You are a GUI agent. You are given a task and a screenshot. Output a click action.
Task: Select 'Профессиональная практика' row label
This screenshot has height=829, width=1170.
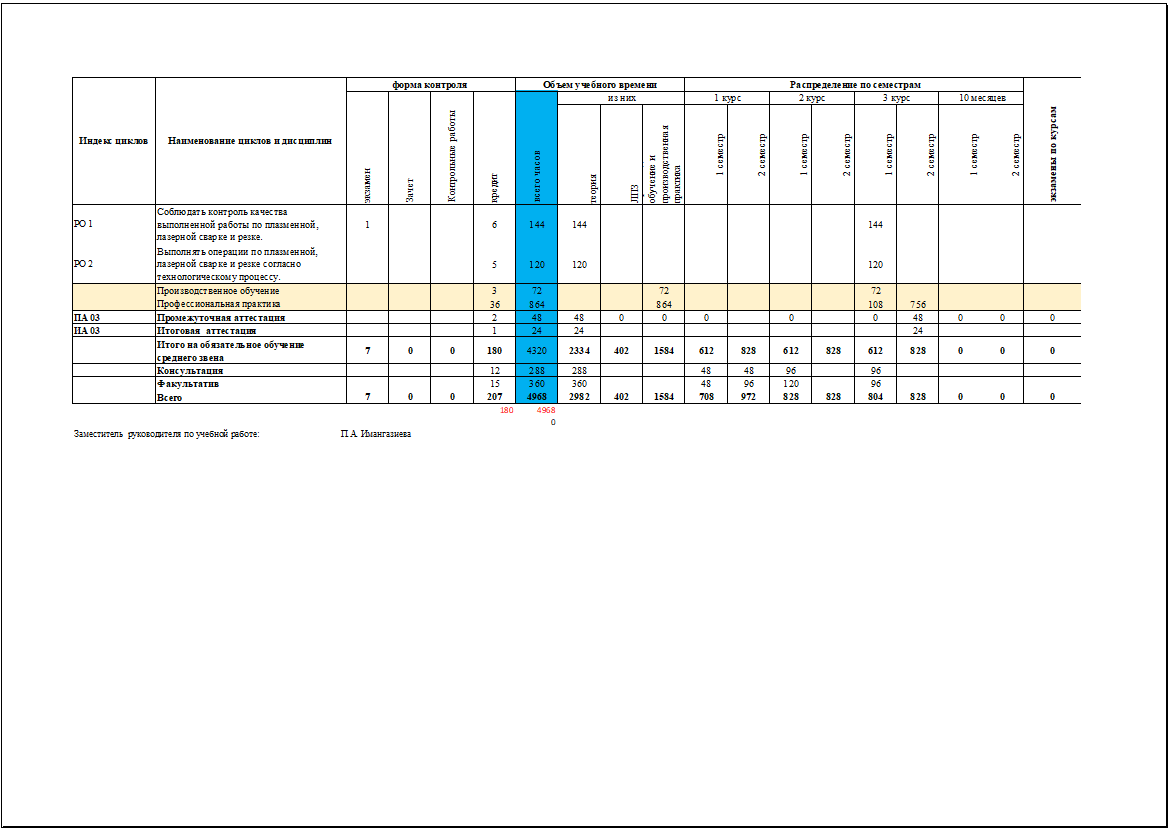pos(218,303)
